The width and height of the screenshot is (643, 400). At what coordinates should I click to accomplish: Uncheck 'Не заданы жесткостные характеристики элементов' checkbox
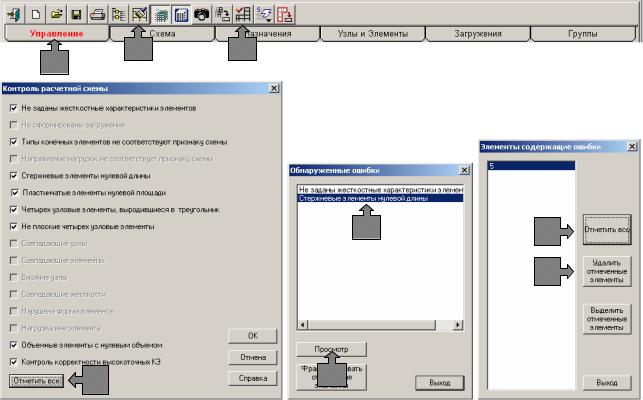(x=14, y=108)
